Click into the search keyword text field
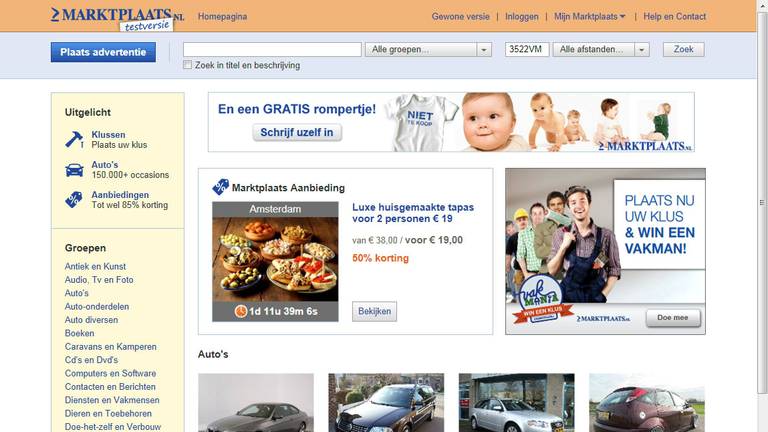 [x=272, y=49]
